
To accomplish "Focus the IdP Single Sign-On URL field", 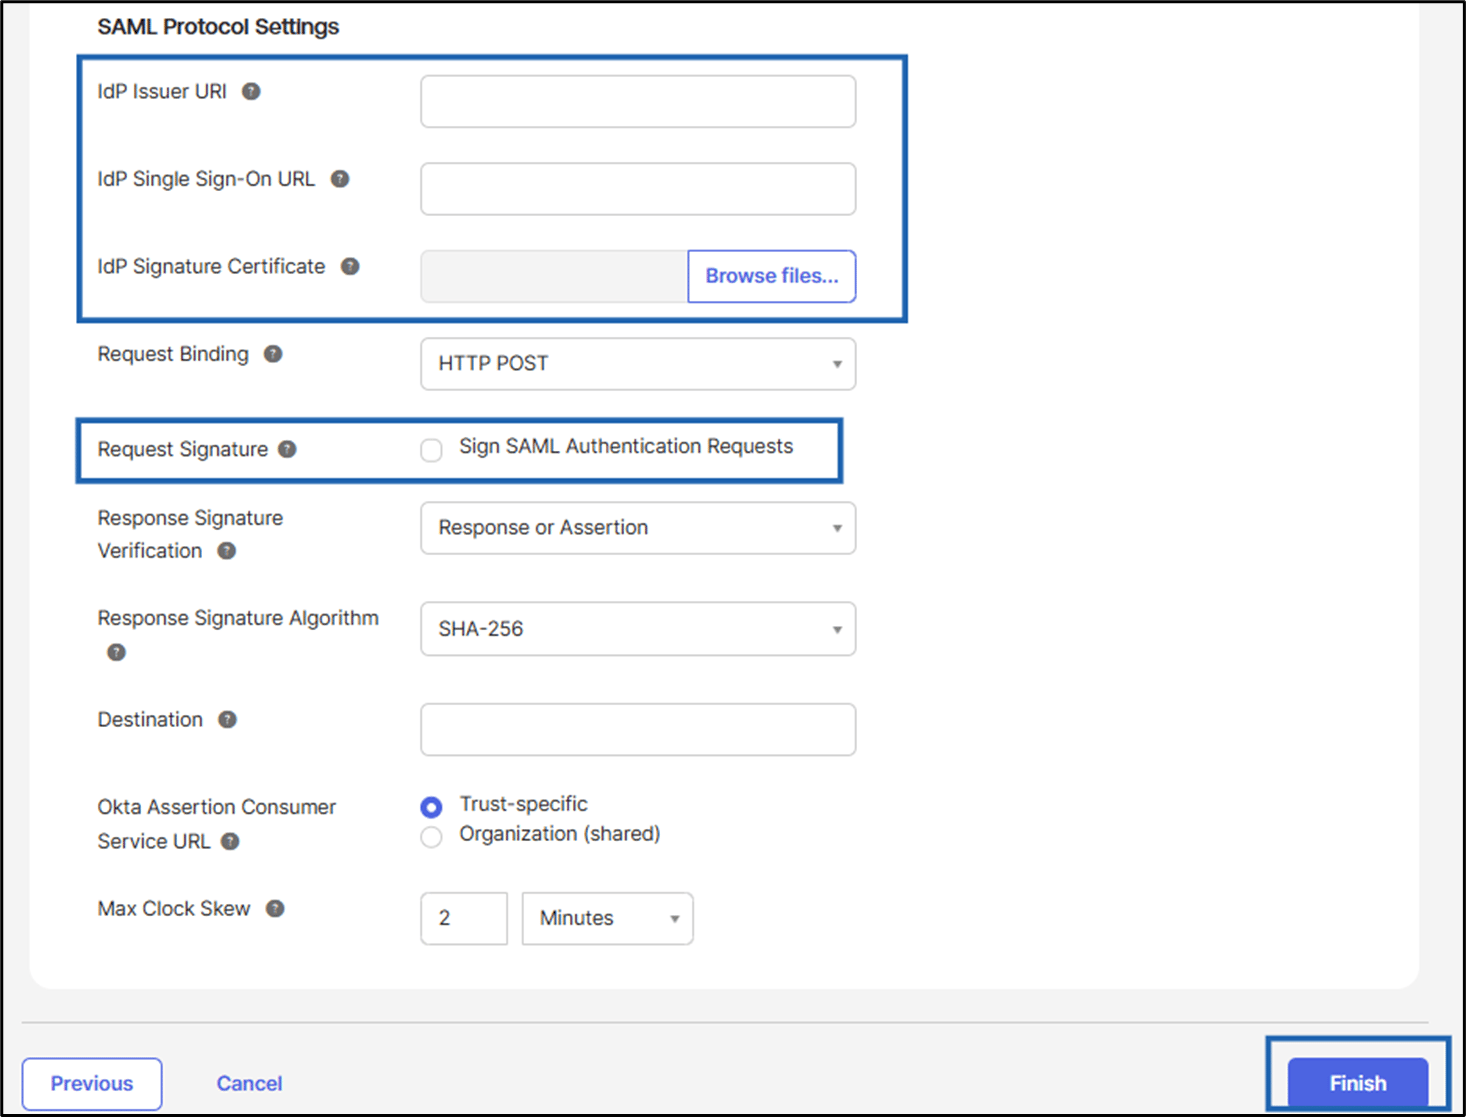I will click(x=638, y=189).
